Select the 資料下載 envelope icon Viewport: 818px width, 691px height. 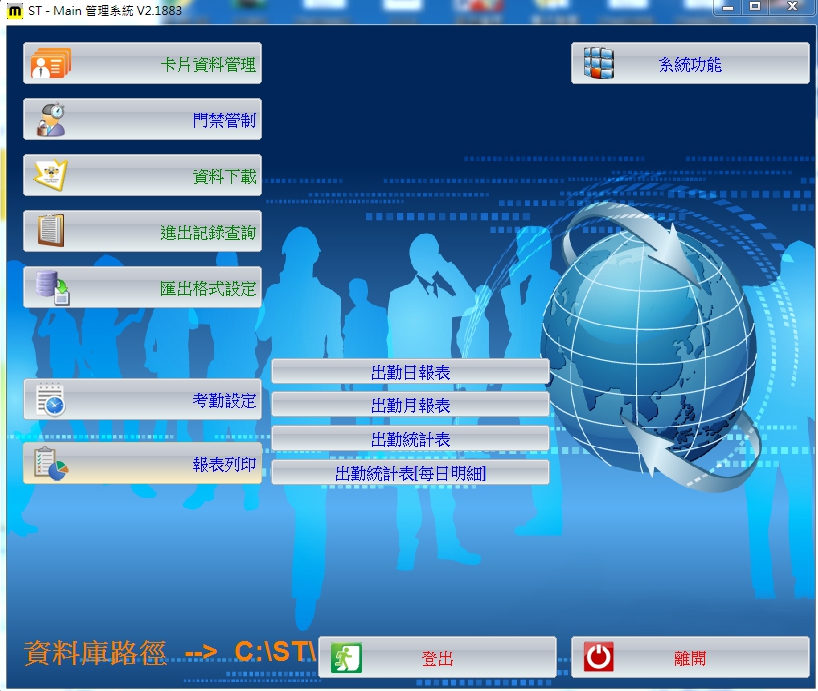point(50,176)
